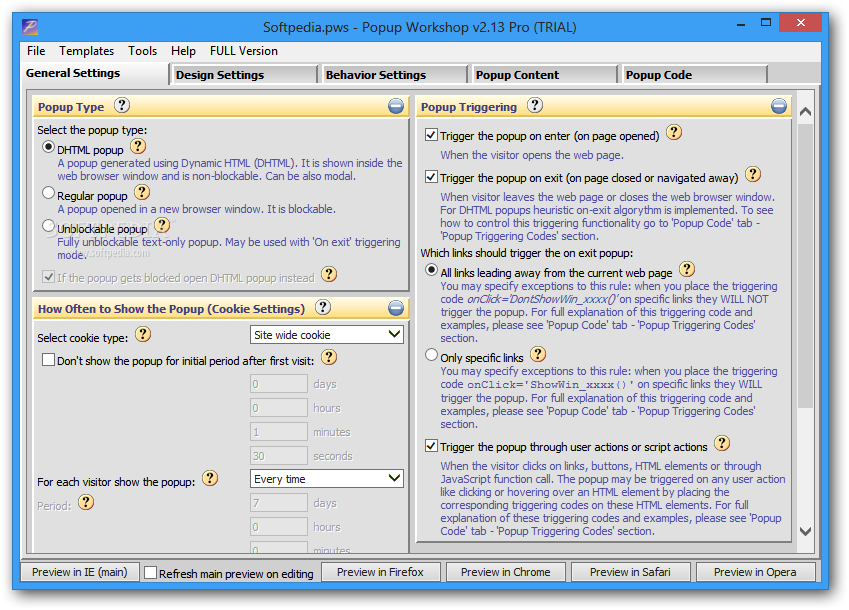Click help icon next to Period label

pyautogui.click(x=86, y=503)
